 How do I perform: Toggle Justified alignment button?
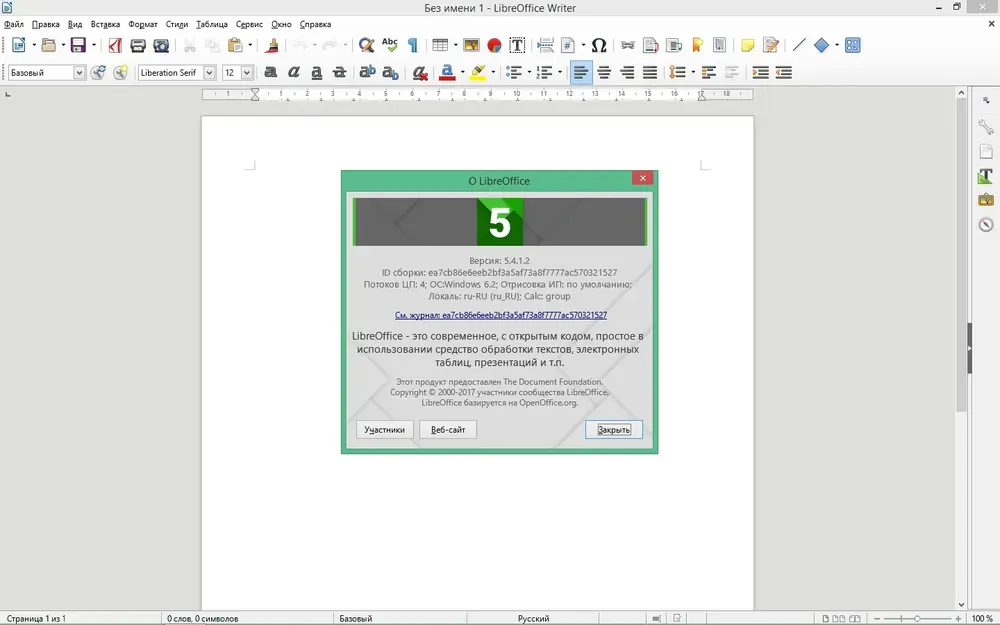[x=650, y=73]
